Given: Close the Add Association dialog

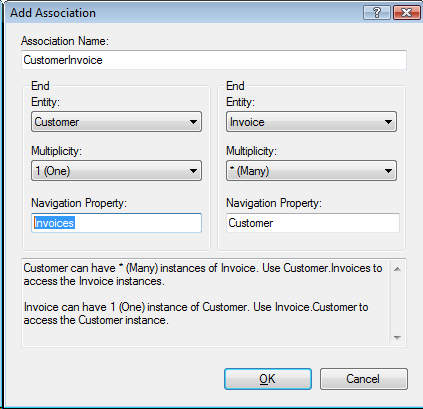Looking at the screenshot, I should [406, 13].
